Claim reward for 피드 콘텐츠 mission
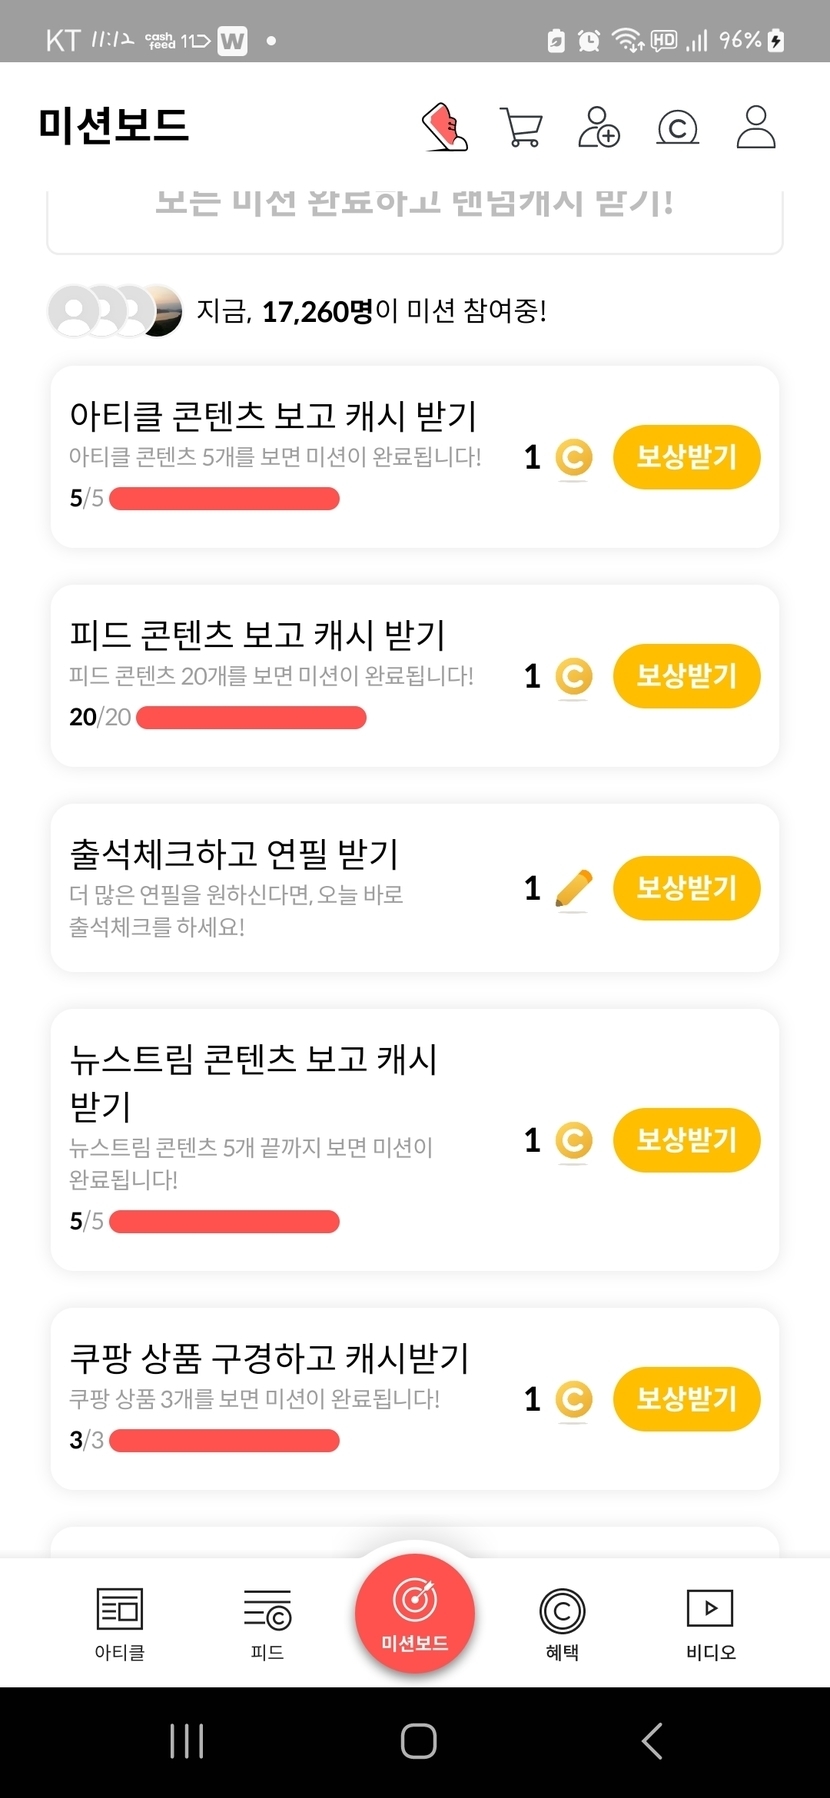 coord(686,677)
